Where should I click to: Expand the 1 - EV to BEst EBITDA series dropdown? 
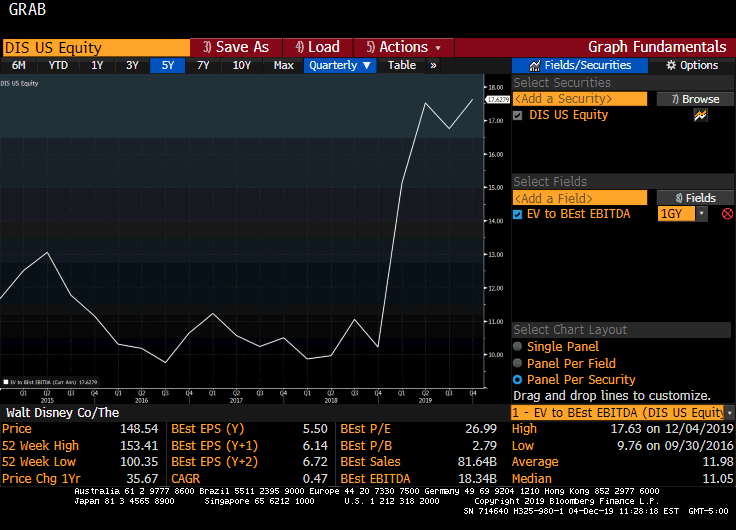click(729, 413)
